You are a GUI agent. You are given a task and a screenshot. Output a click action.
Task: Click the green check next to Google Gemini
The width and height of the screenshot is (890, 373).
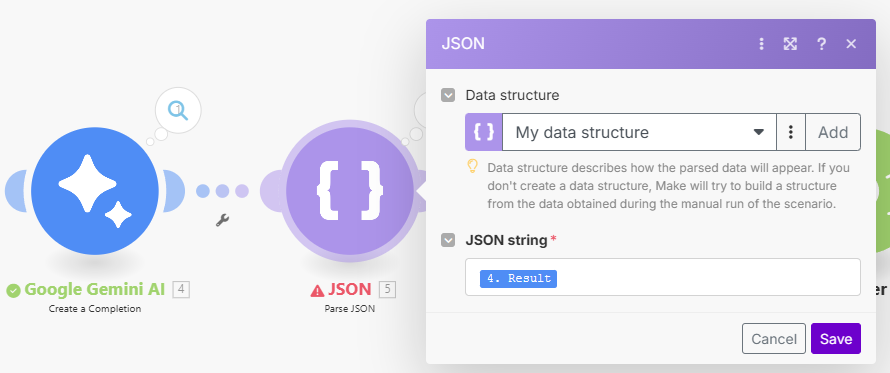[x=13, y=291]
